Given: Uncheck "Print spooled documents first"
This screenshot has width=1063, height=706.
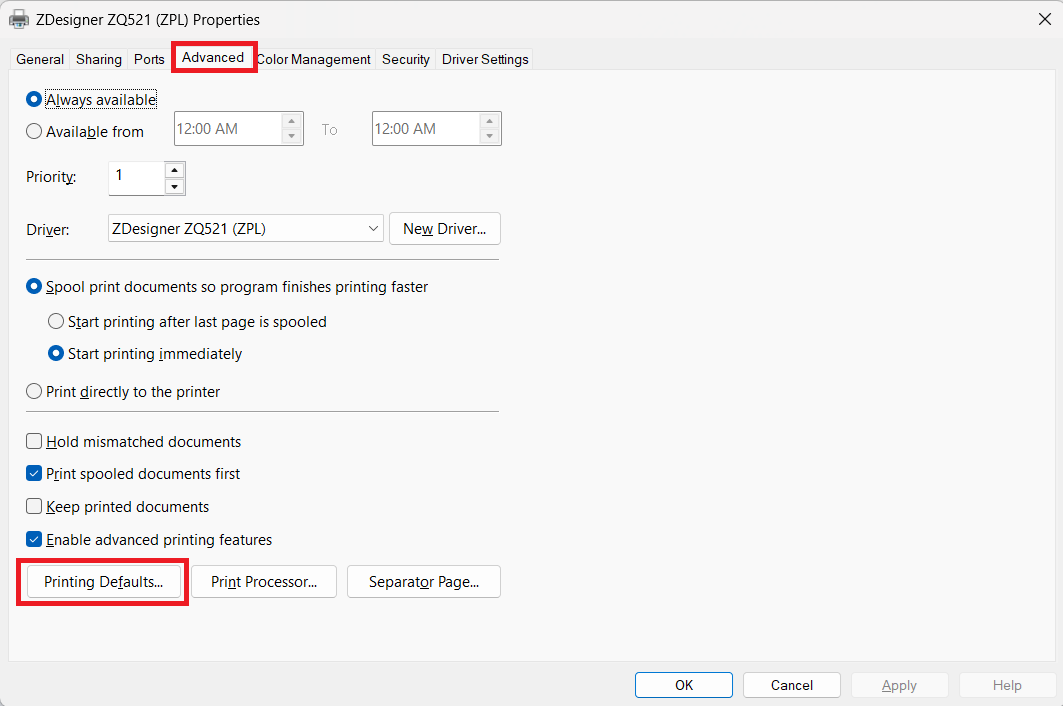Looking at the screenshot, I should pyautogui.click(x=33, y=473).
